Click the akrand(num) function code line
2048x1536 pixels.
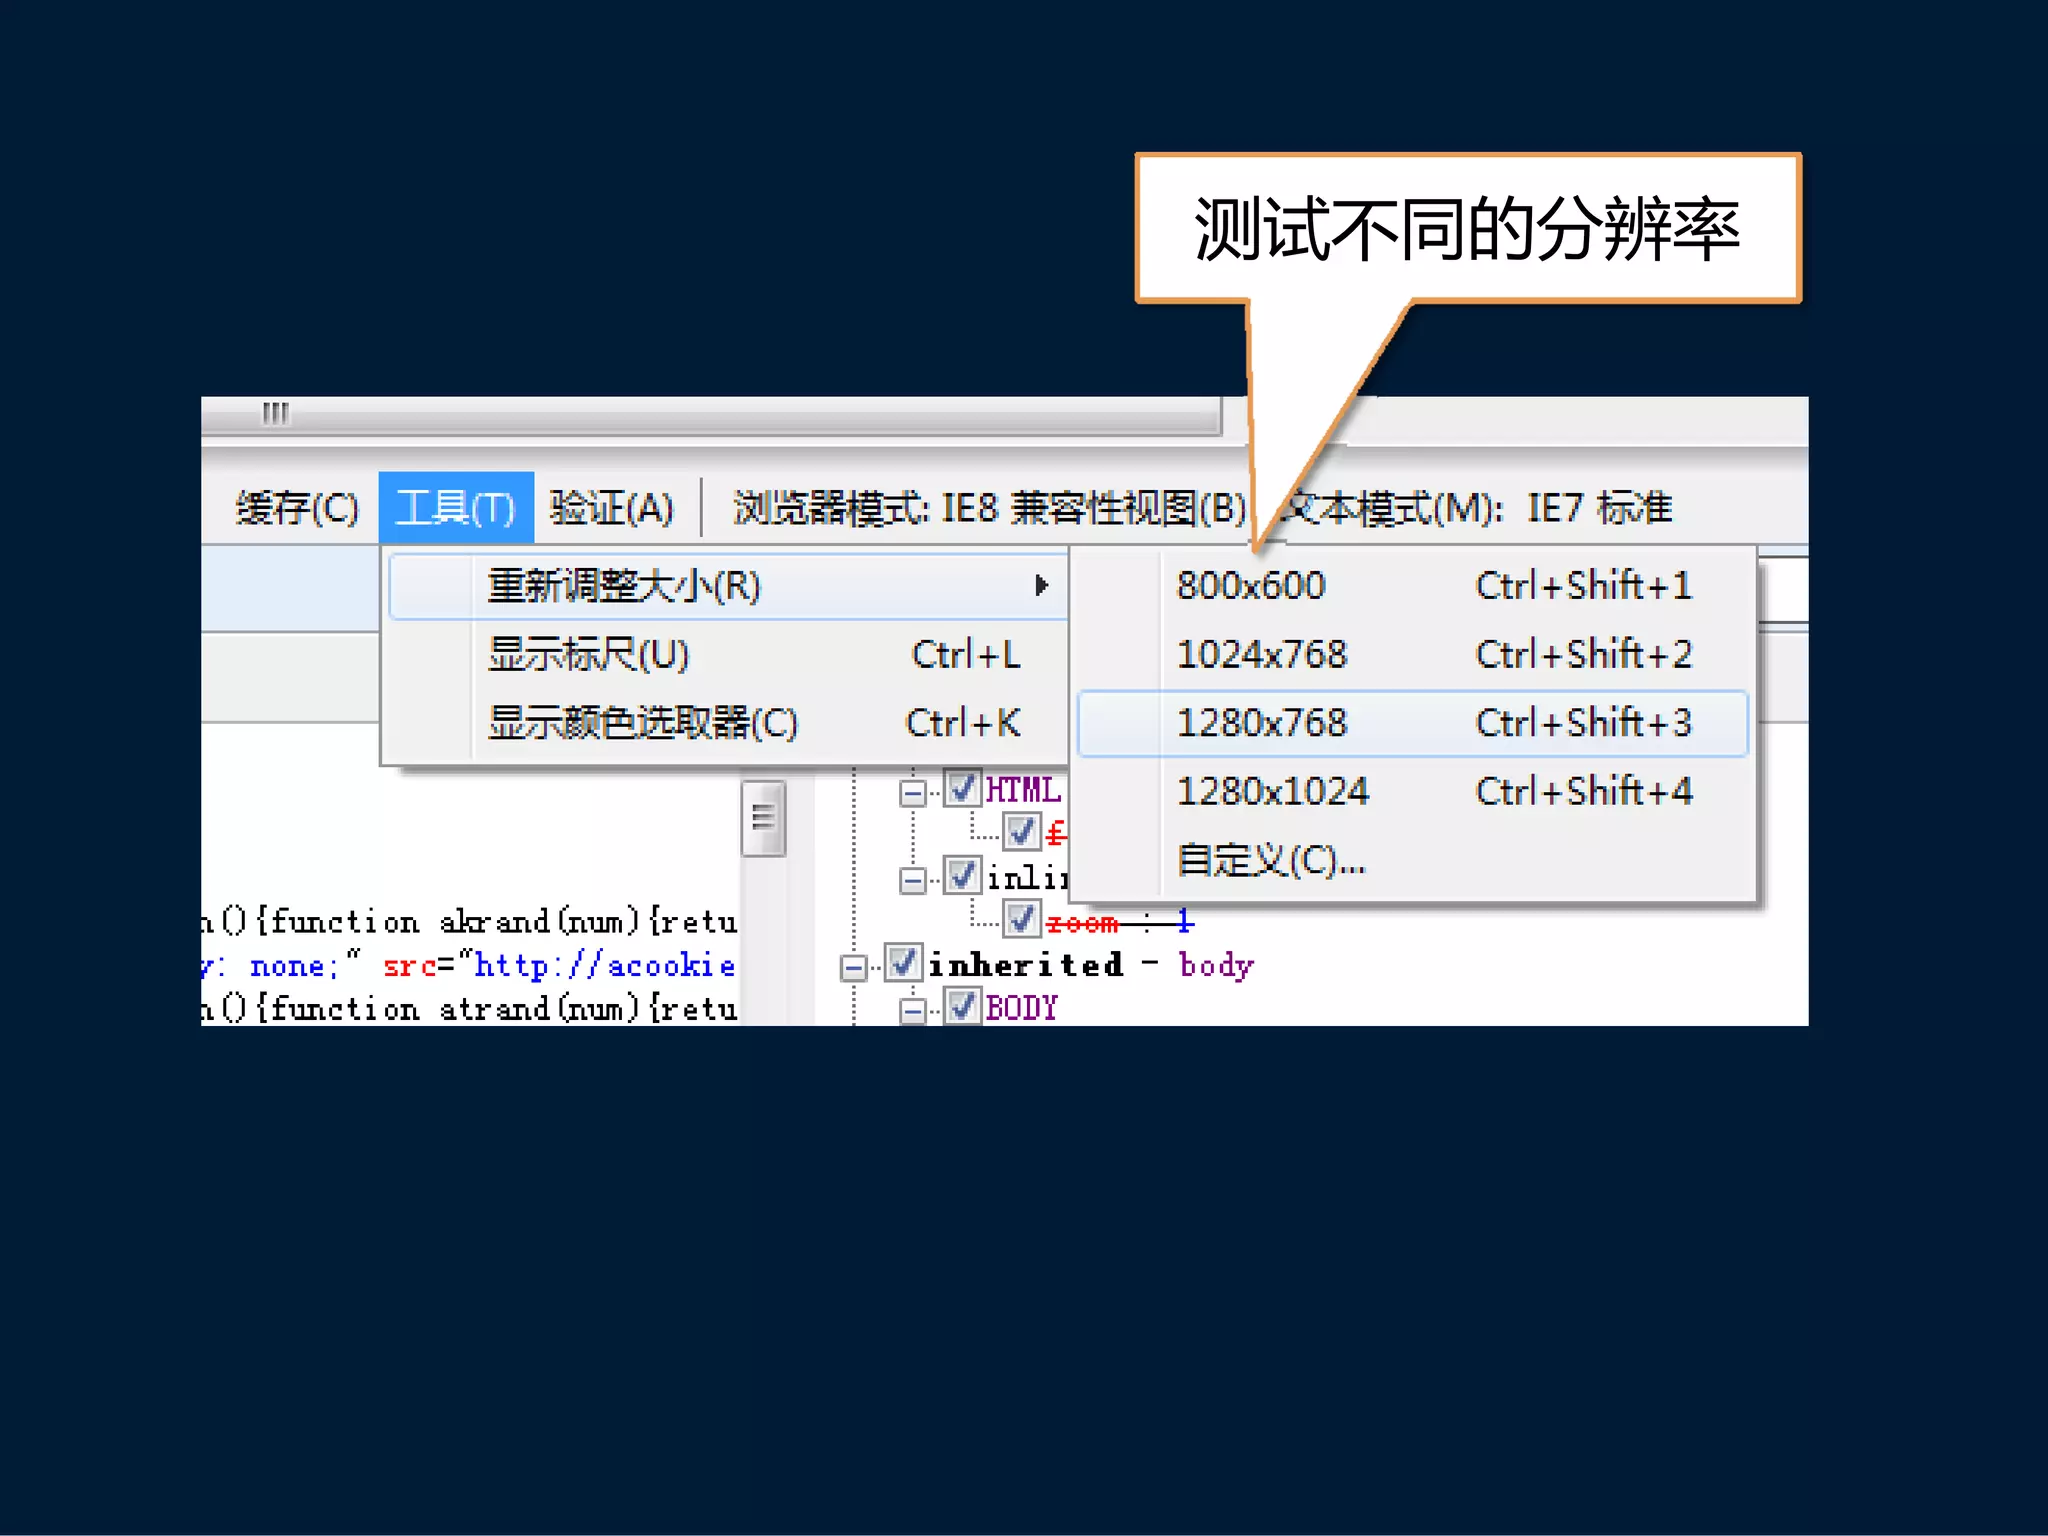point(469,922)
